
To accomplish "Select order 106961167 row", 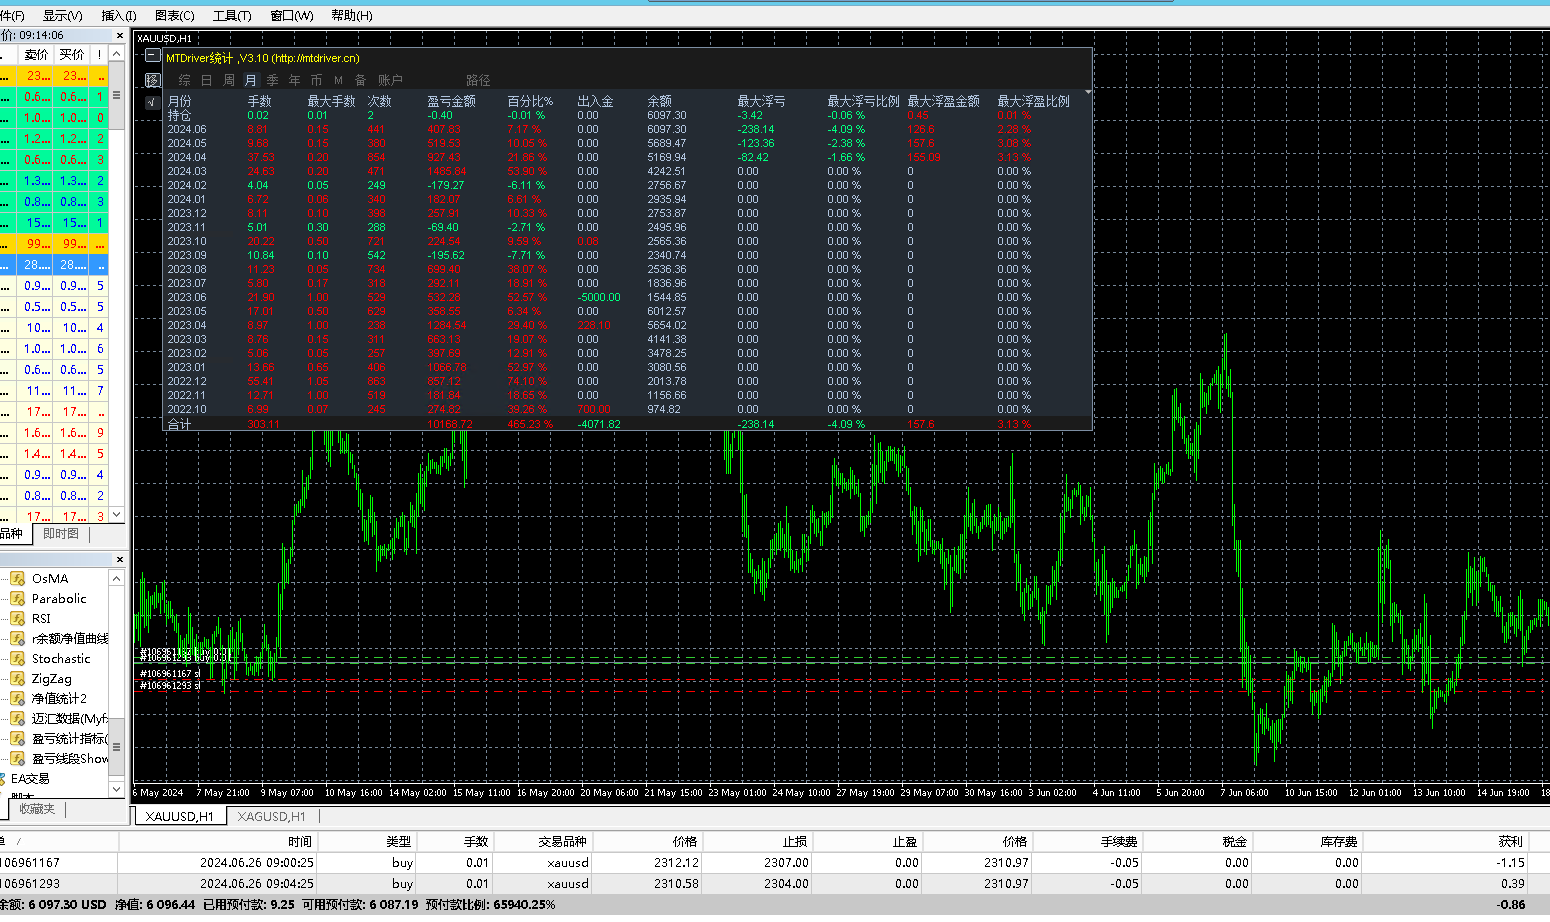I will pos(775,862).
